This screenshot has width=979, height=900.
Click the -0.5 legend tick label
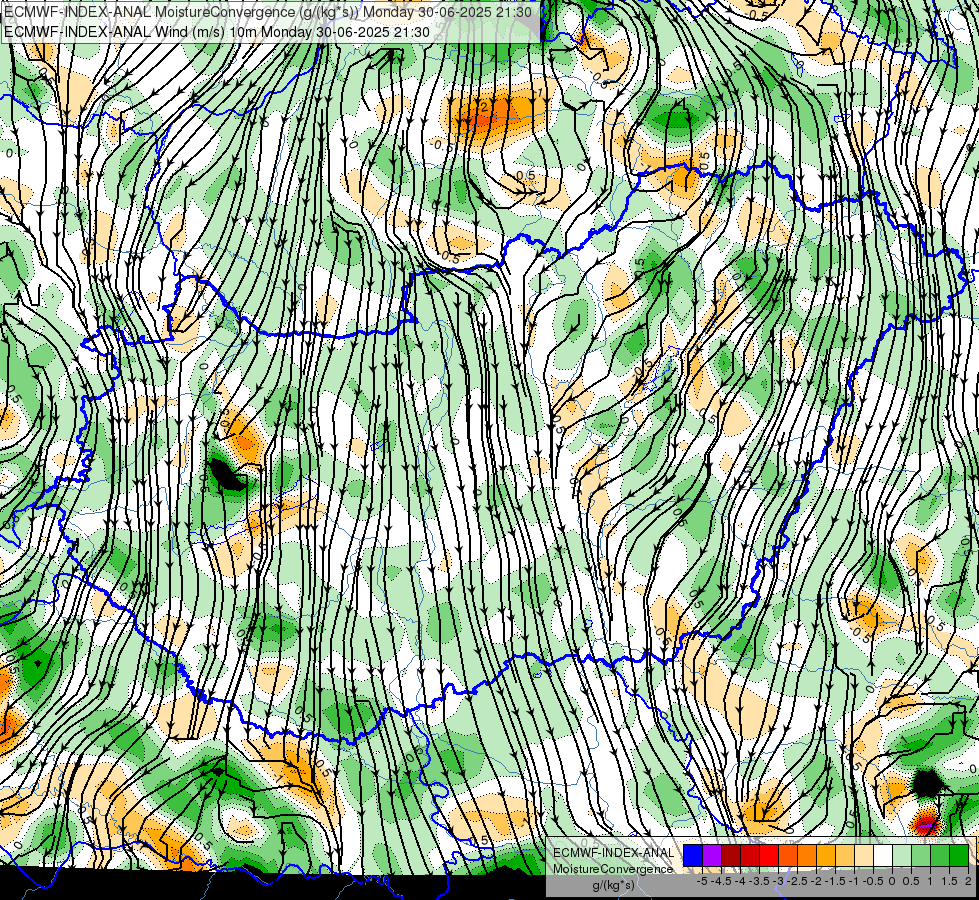(x=873, y=881)
